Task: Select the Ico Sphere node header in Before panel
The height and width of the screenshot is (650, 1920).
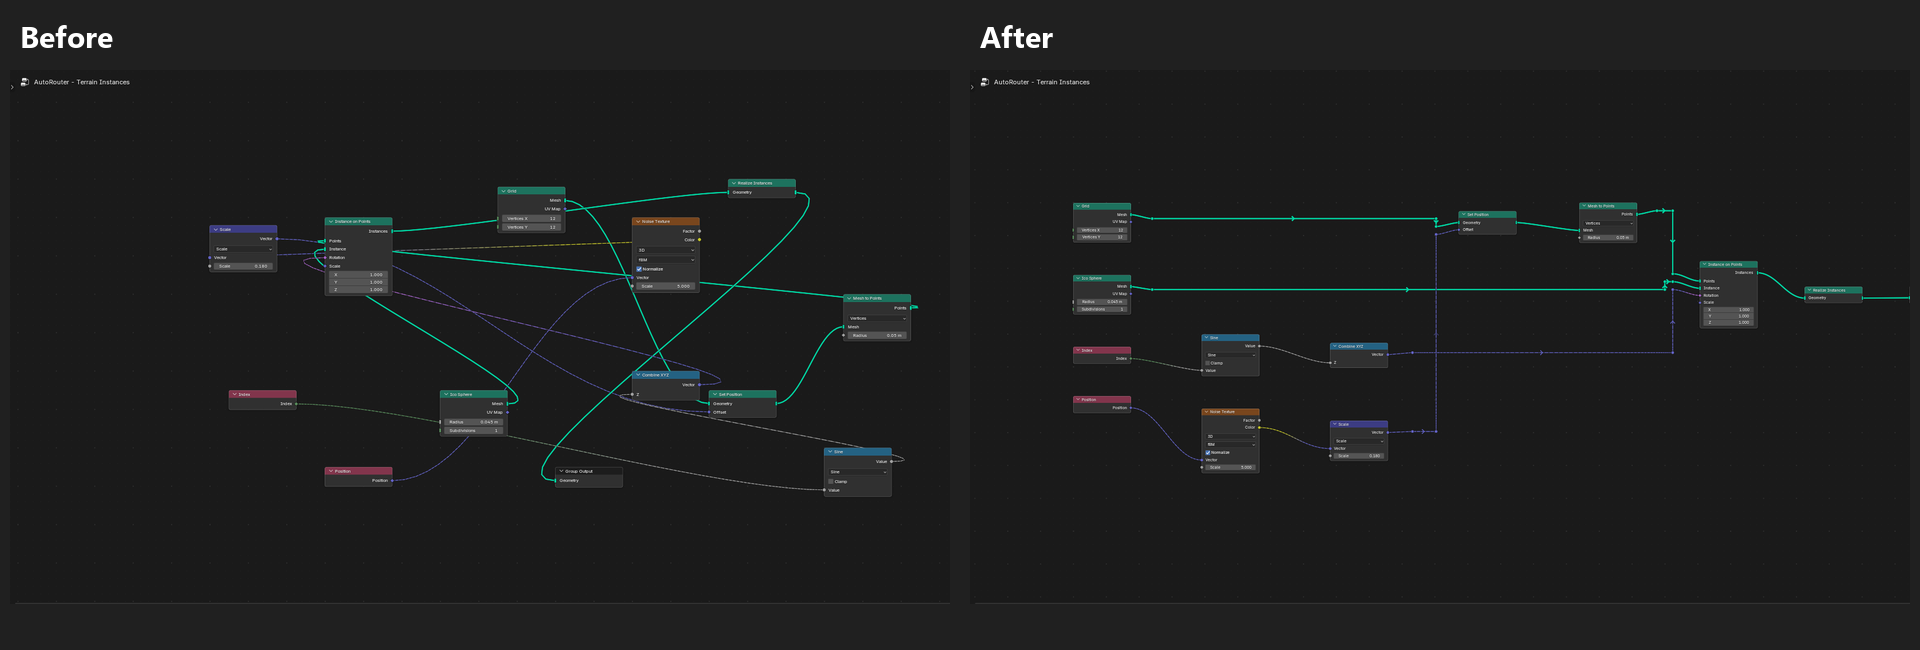Action: pyautogui.click(x=474, y=394)
